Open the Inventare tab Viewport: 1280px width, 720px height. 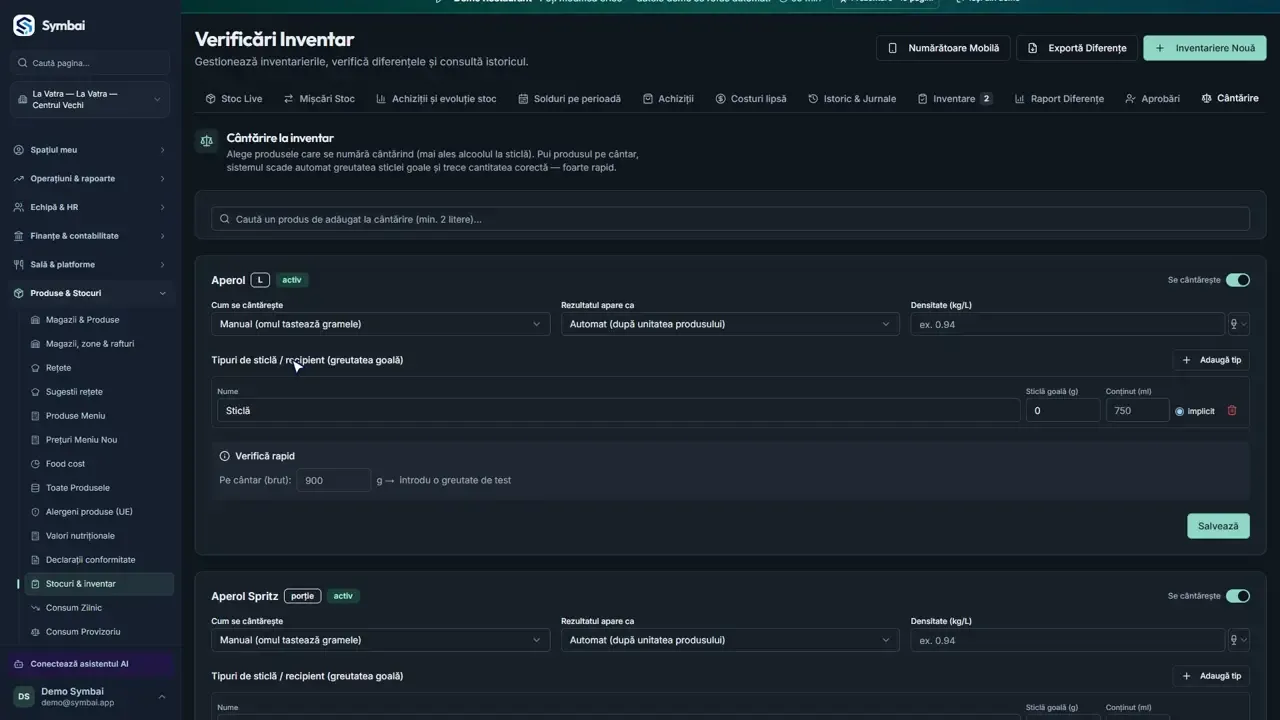coord(955,99)
